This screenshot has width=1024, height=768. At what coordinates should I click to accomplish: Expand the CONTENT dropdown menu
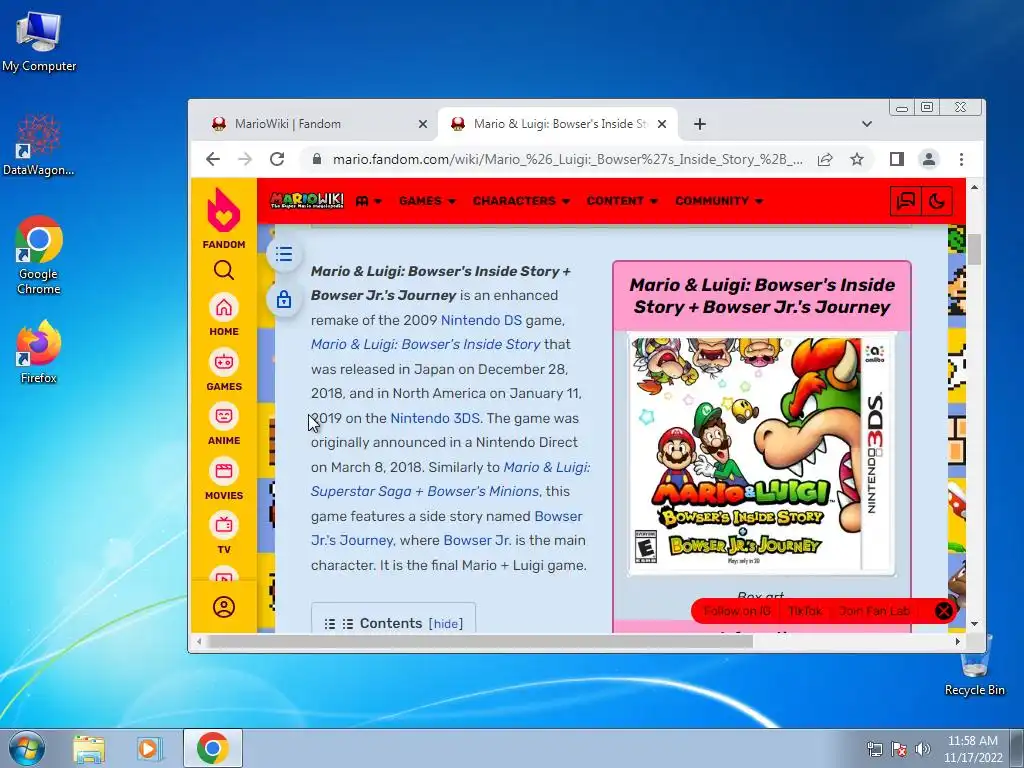(x=622, y=200)
